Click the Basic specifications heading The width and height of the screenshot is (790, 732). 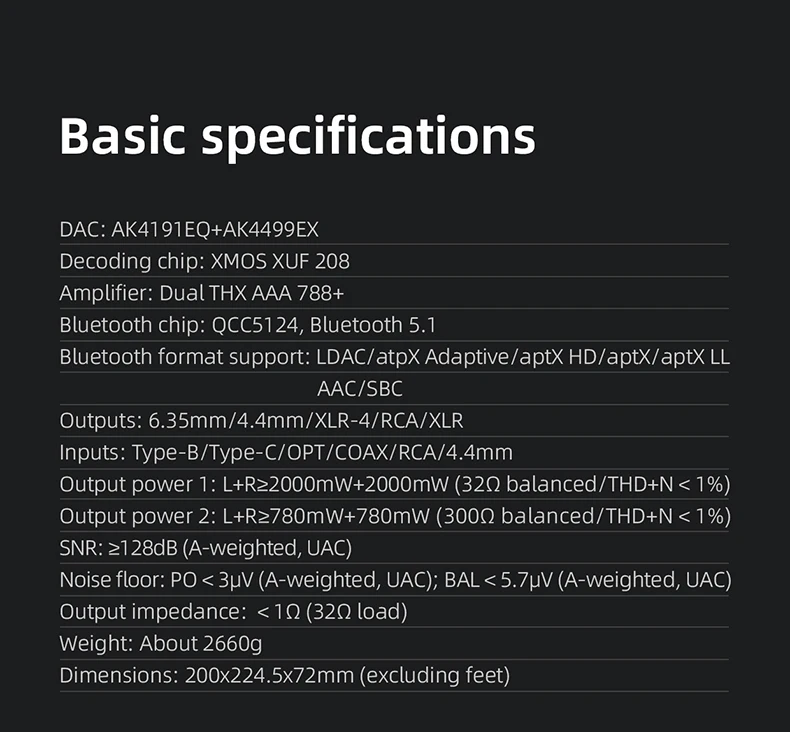point(297,137)
